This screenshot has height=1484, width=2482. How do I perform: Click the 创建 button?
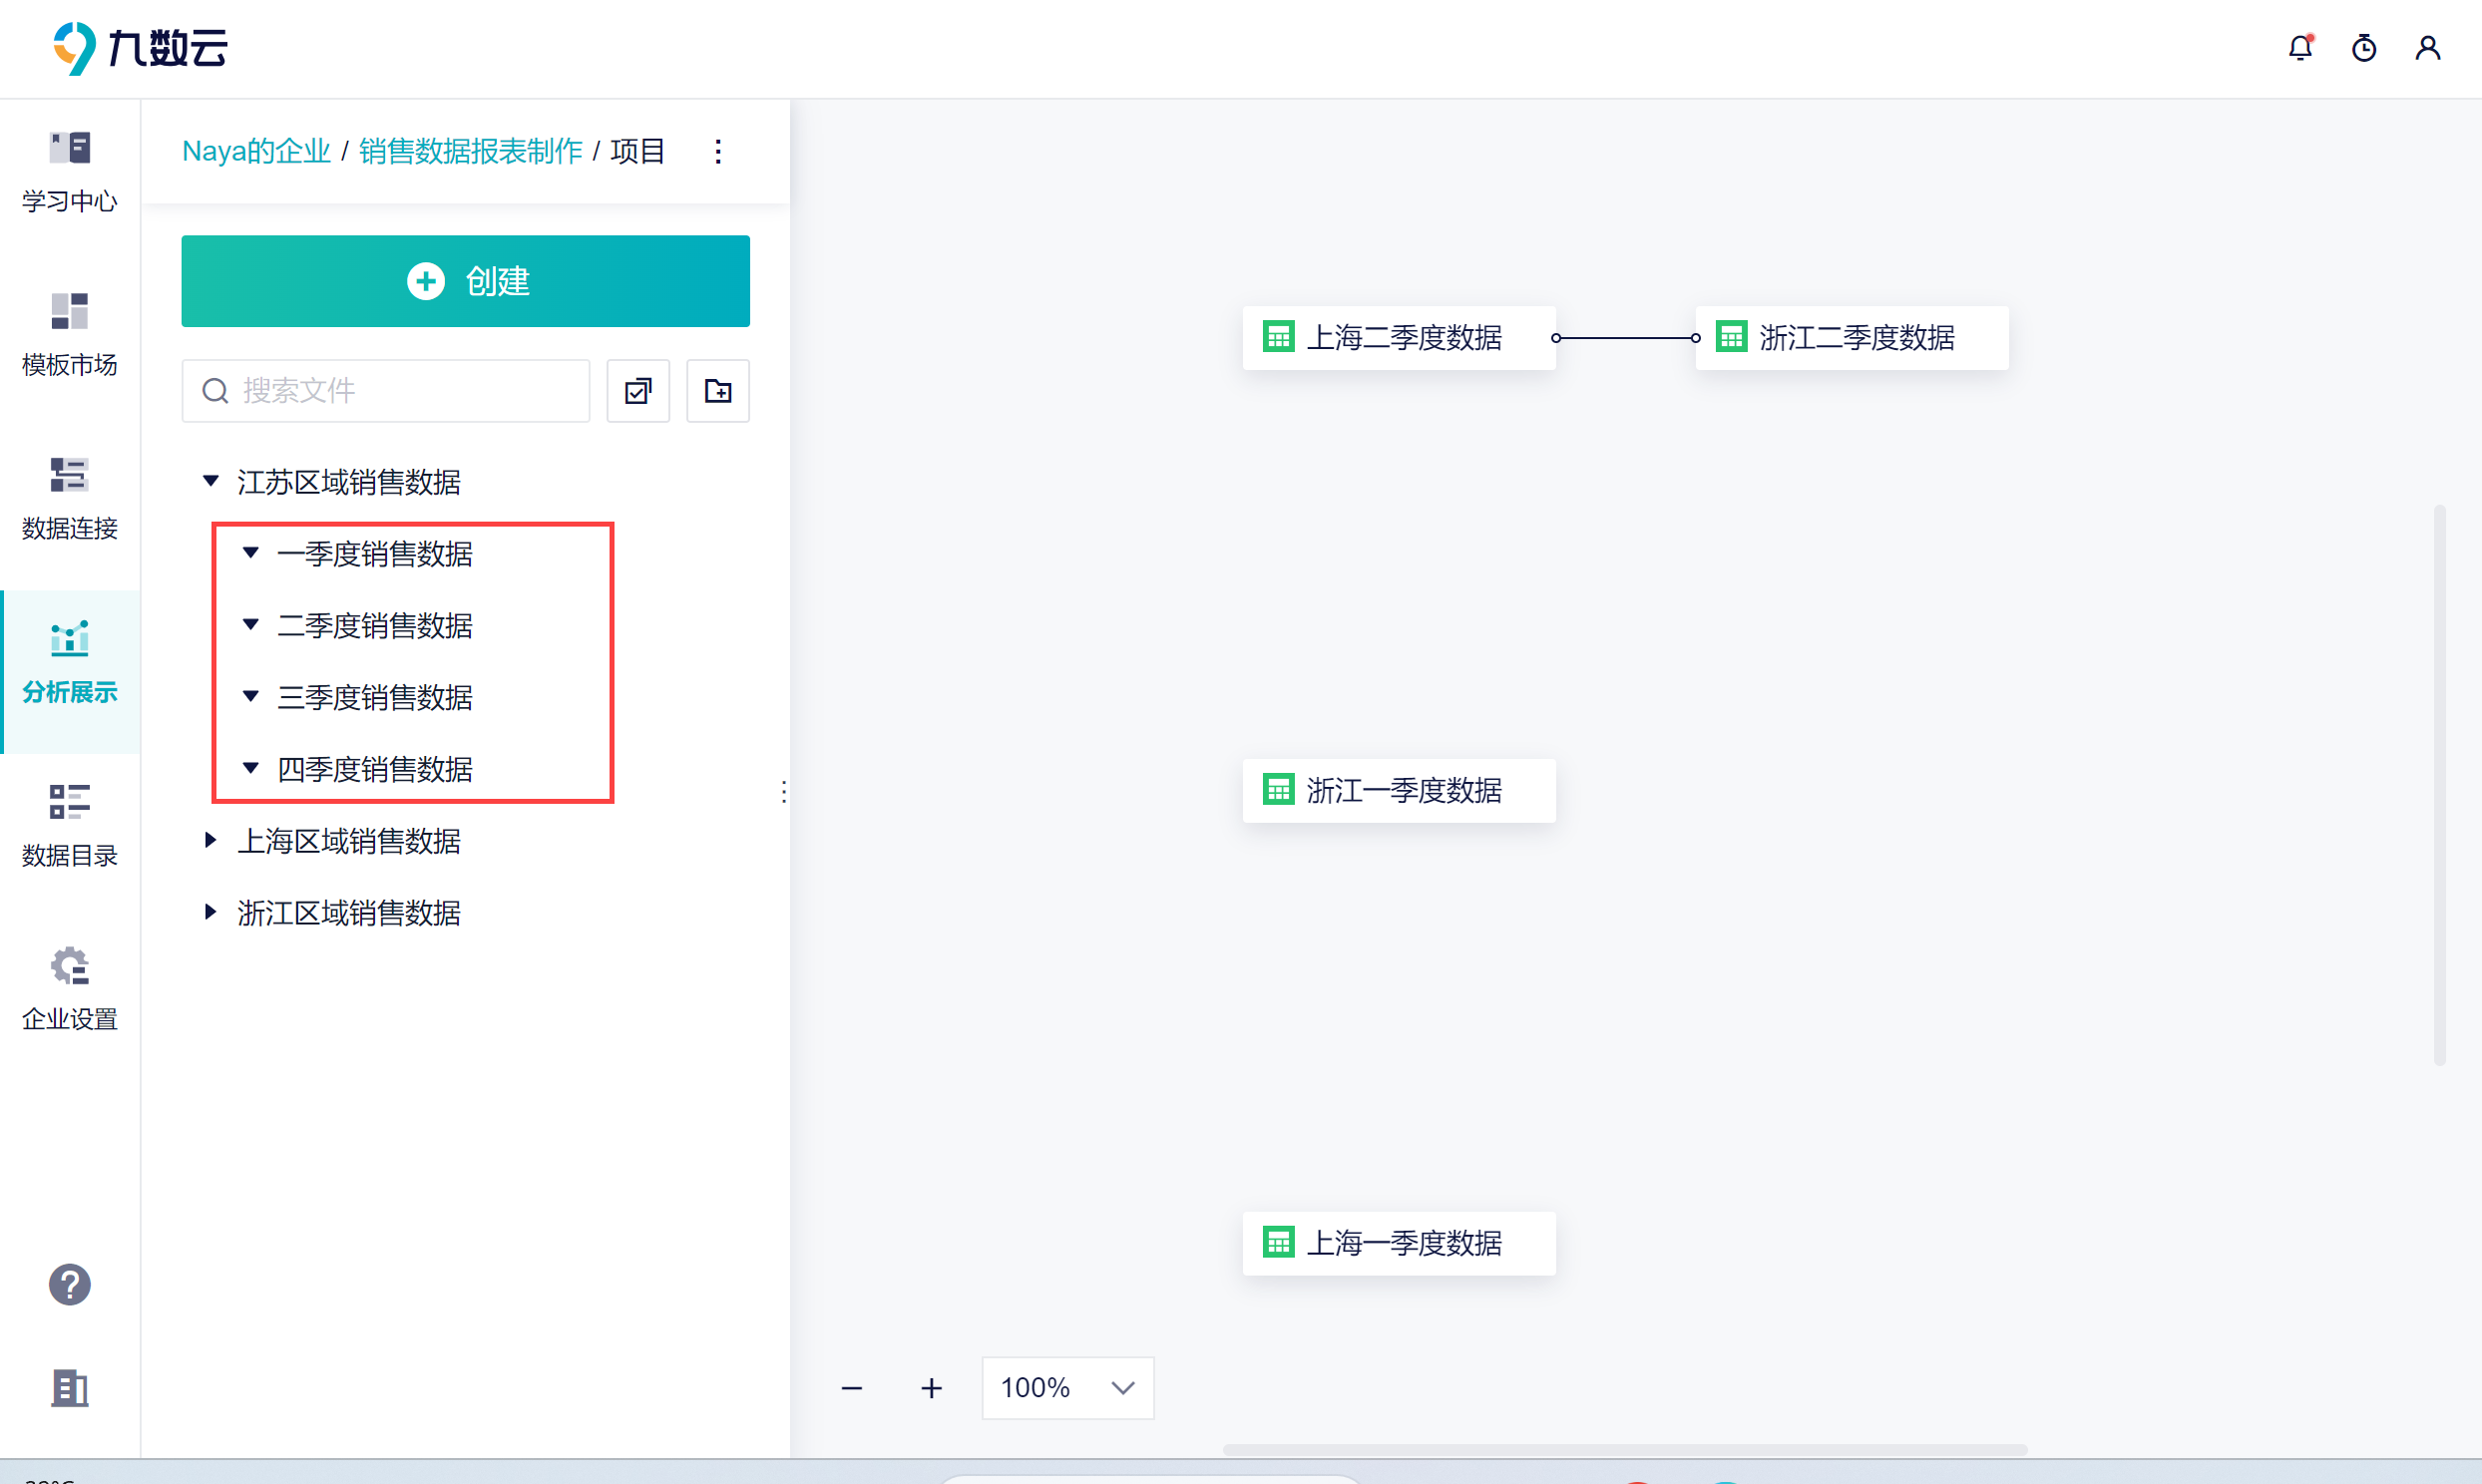coord(466,281)
